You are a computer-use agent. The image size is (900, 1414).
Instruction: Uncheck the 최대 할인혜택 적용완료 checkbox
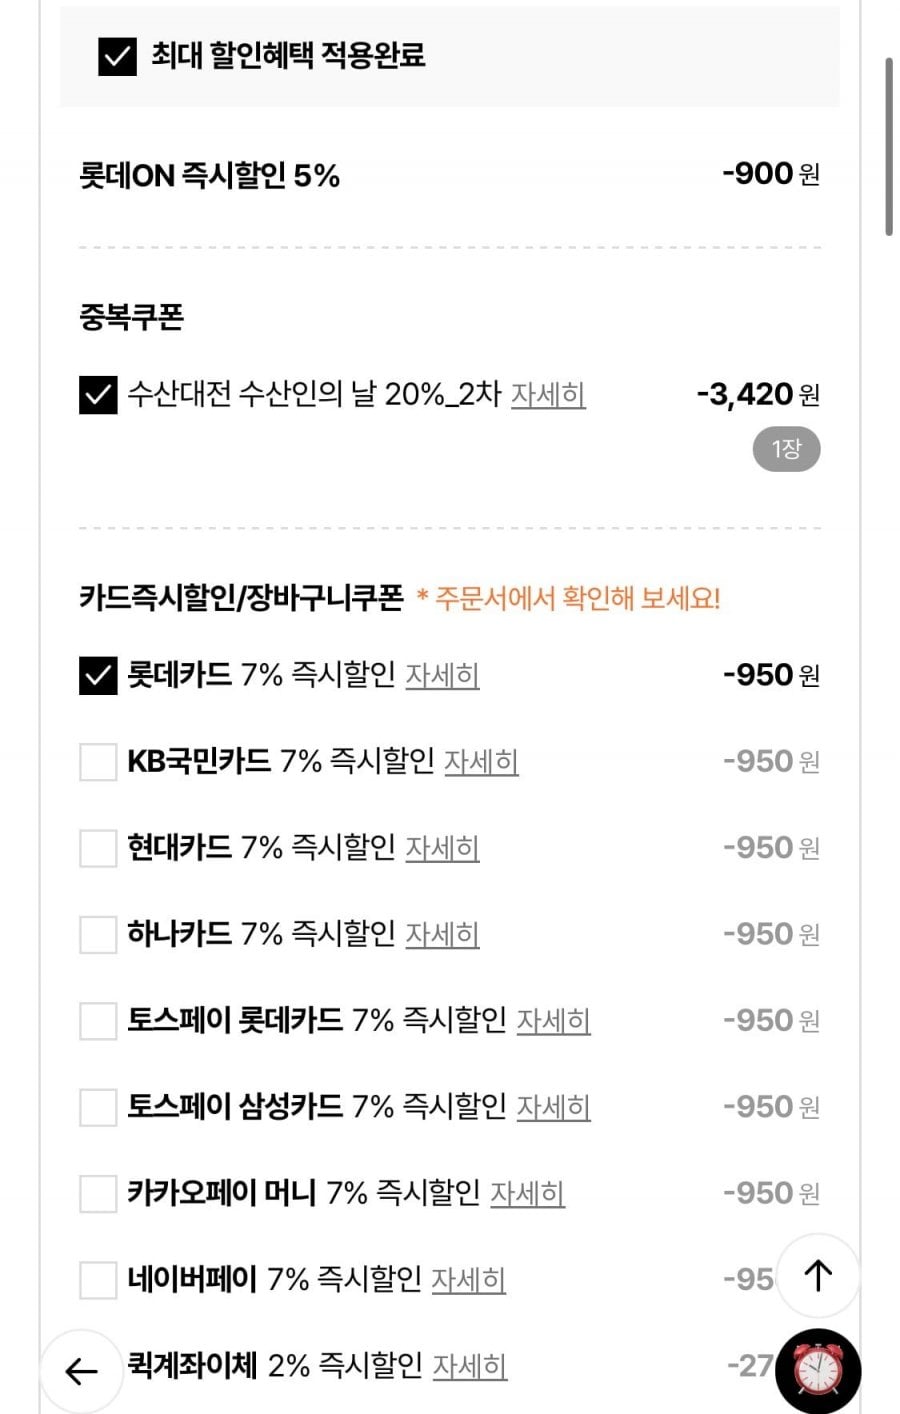pos(117,56)
